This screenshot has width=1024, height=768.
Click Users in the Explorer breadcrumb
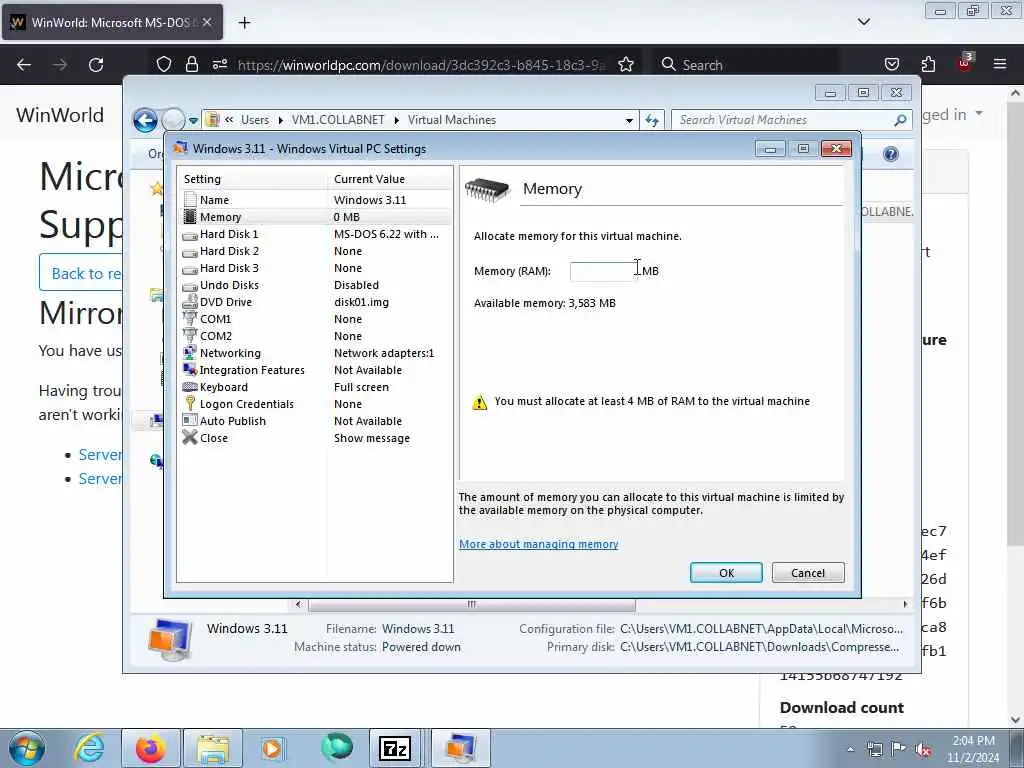[x=255, y=120]
